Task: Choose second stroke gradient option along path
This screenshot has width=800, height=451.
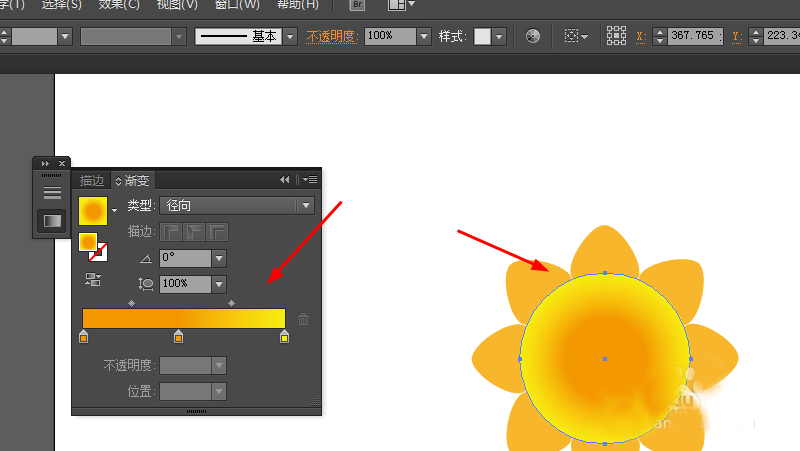Action: coord(194,232)
